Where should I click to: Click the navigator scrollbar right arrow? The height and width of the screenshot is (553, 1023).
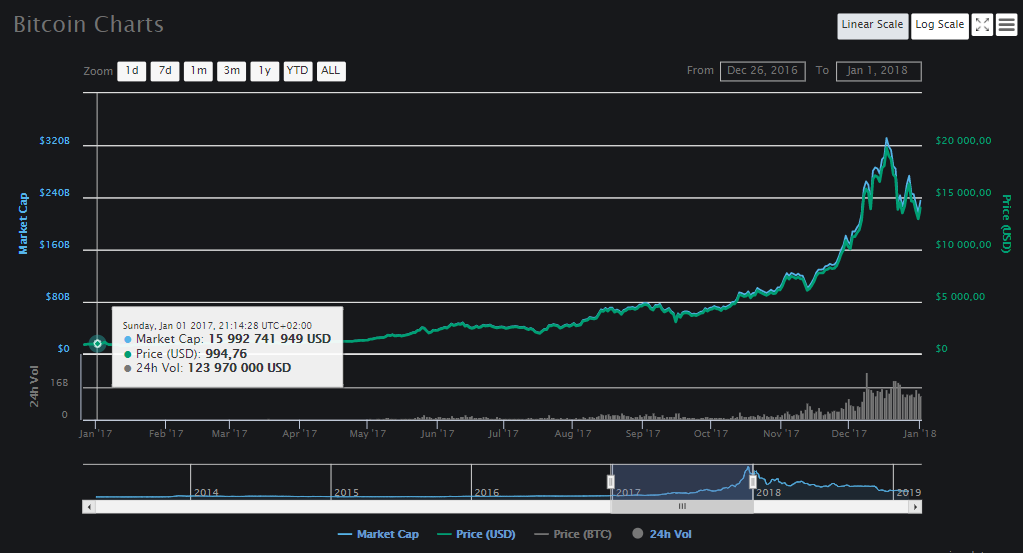click(x=915, y=507)
